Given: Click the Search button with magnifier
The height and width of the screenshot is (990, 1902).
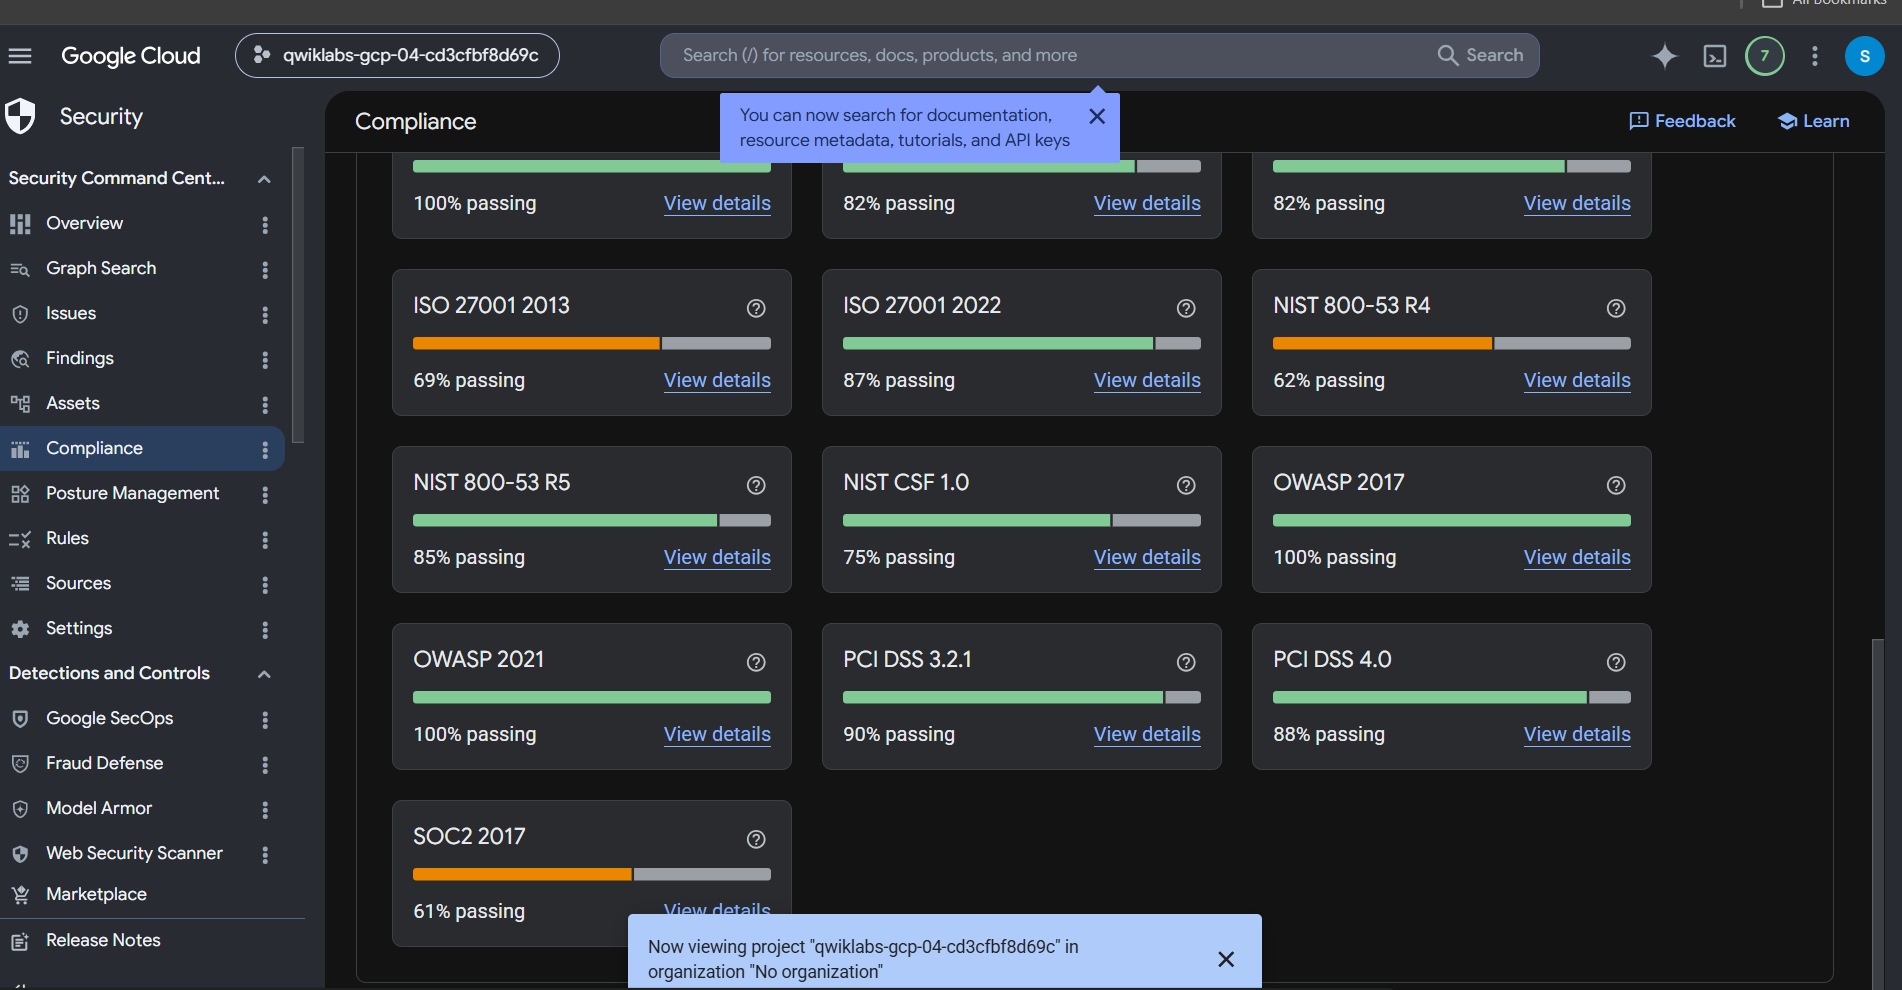Looking at the screenshot, I should coord(1481,55).
